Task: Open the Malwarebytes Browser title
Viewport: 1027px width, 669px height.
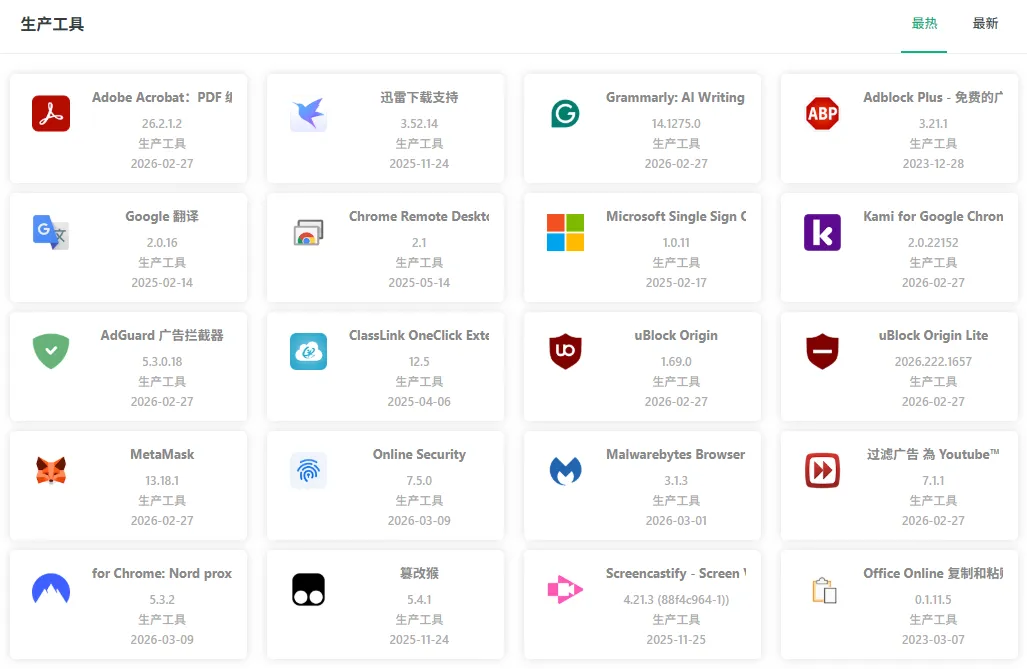Action: tap(675, 454)
